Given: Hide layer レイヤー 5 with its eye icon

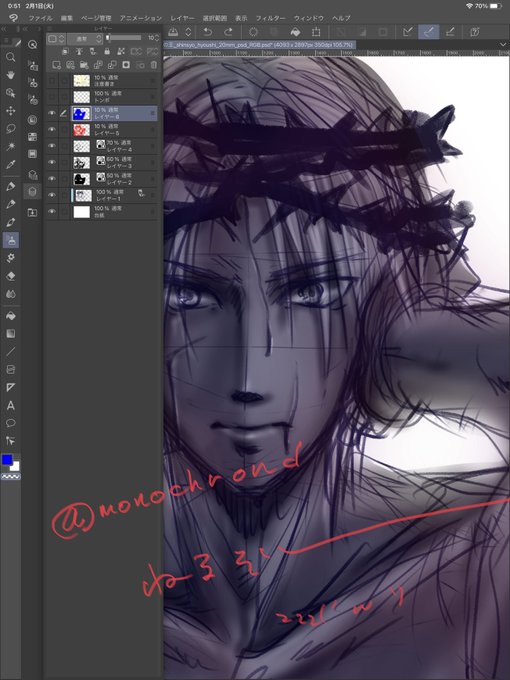Looking at the screenshot, I should tap(52, 130).
